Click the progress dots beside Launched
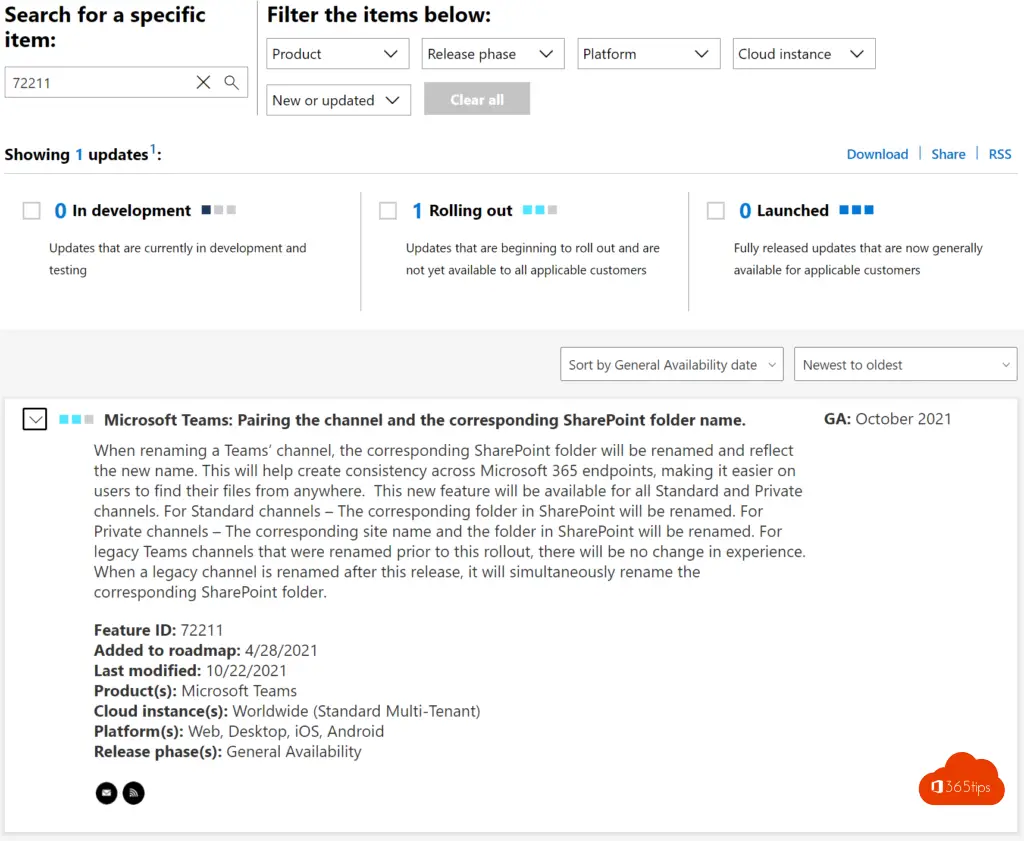 tap(856, 210)
